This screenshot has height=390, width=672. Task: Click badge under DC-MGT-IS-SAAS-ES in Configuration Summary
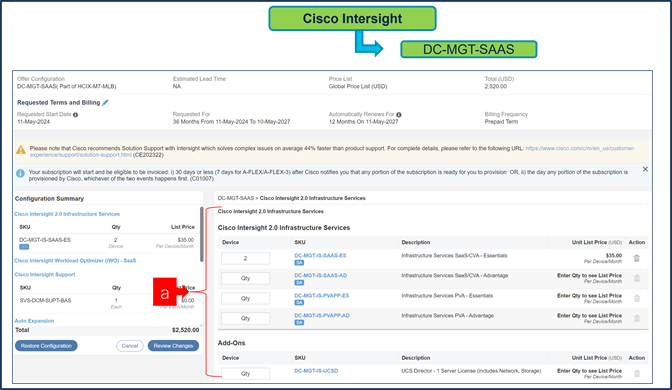click(24, 247)
